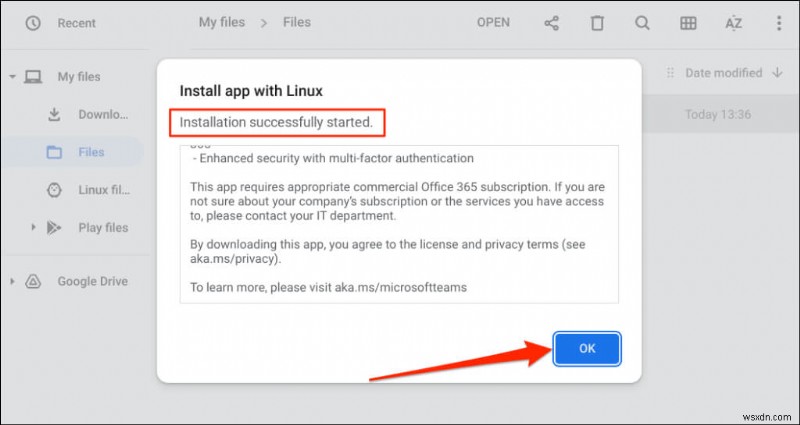Click the column drag handle near Date modified

click(x=670, y=73)
